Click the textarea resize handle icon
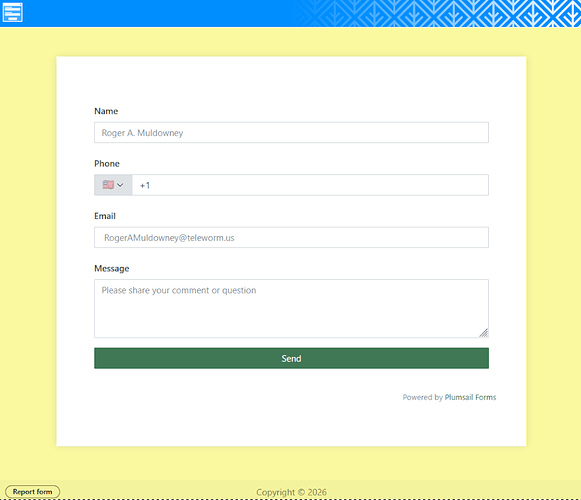The height and width of the screenshot is (500, 581). 484,333
